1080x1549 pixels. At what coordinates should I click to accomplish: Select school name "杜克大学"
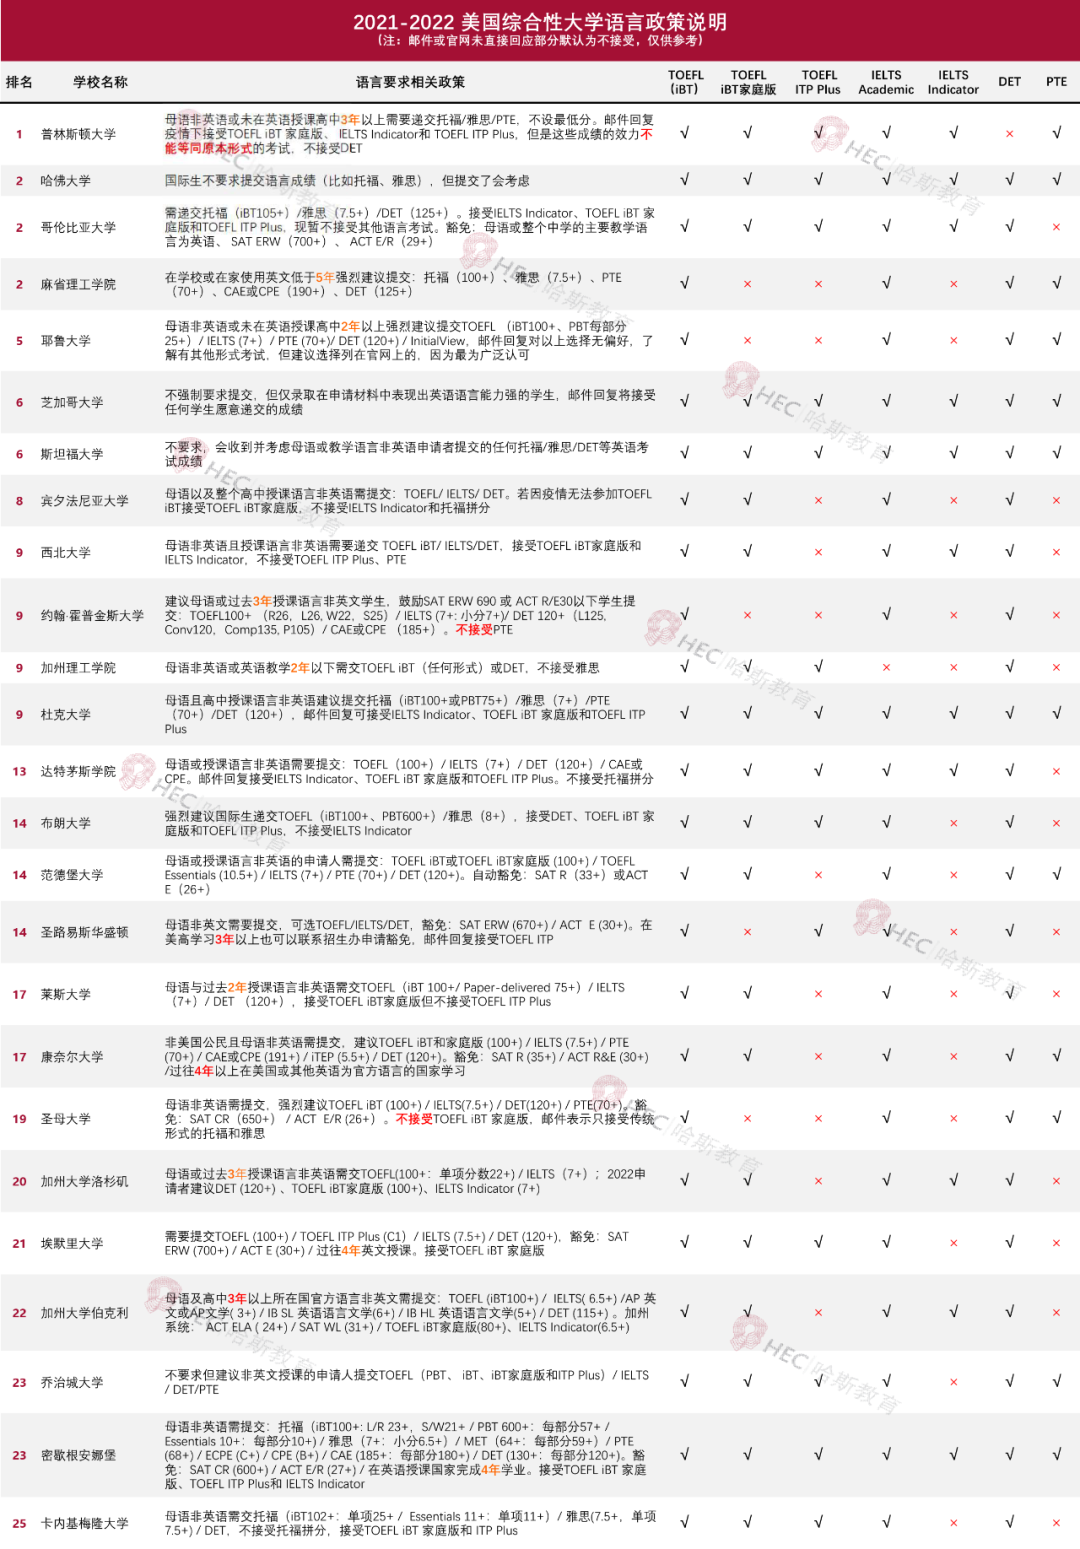pyautogui.click(x=65, y=715)
